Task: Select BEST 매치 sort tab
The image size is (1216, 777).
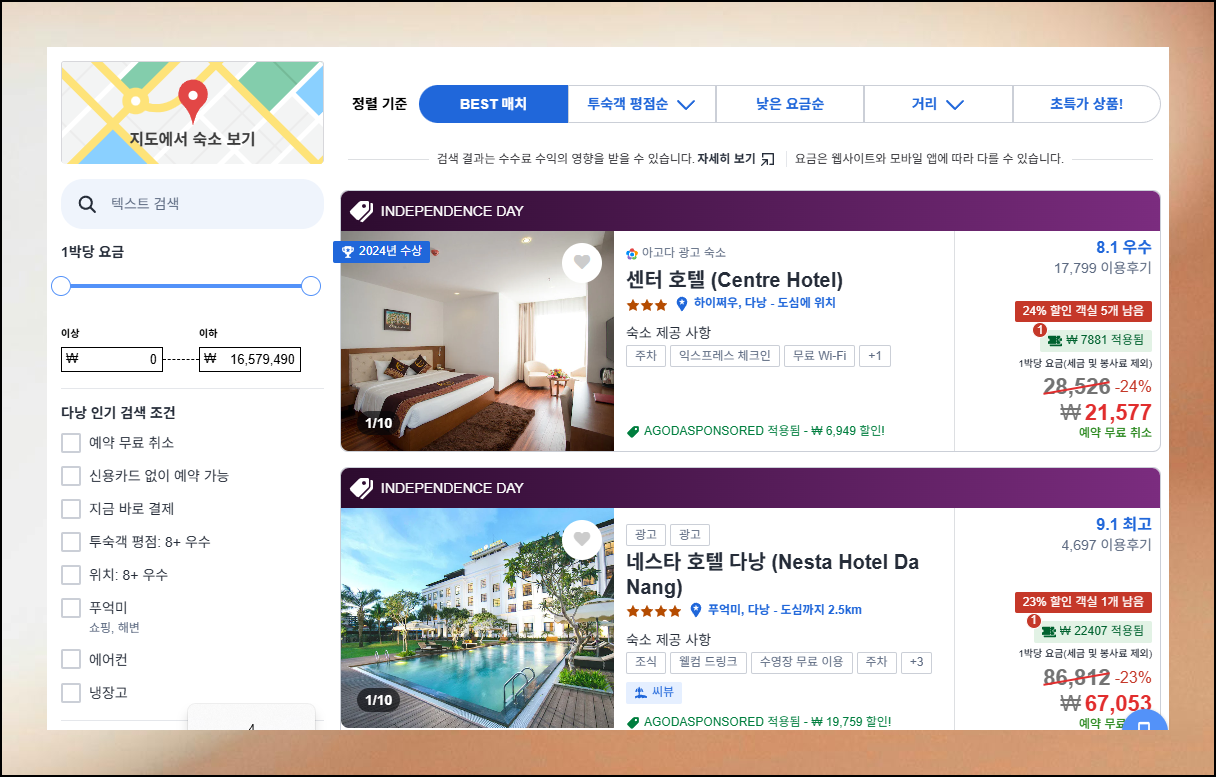Action: coord(493,104)
